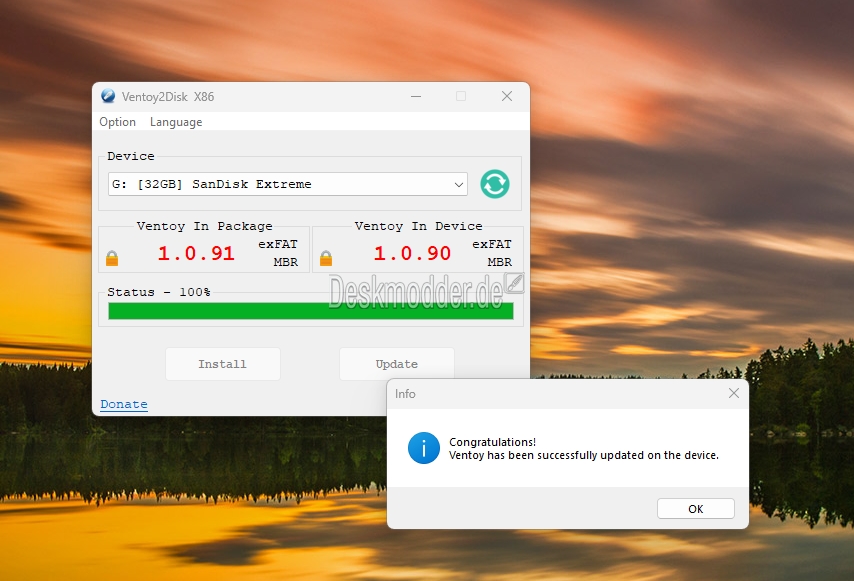
Task: Click the green status progress bar
Action: point(310,311)
